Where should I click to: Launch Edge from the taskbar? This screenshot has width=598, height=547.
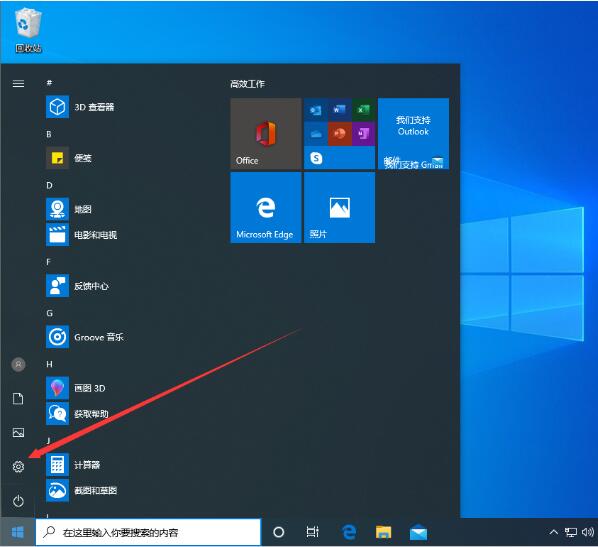(349, 532)
